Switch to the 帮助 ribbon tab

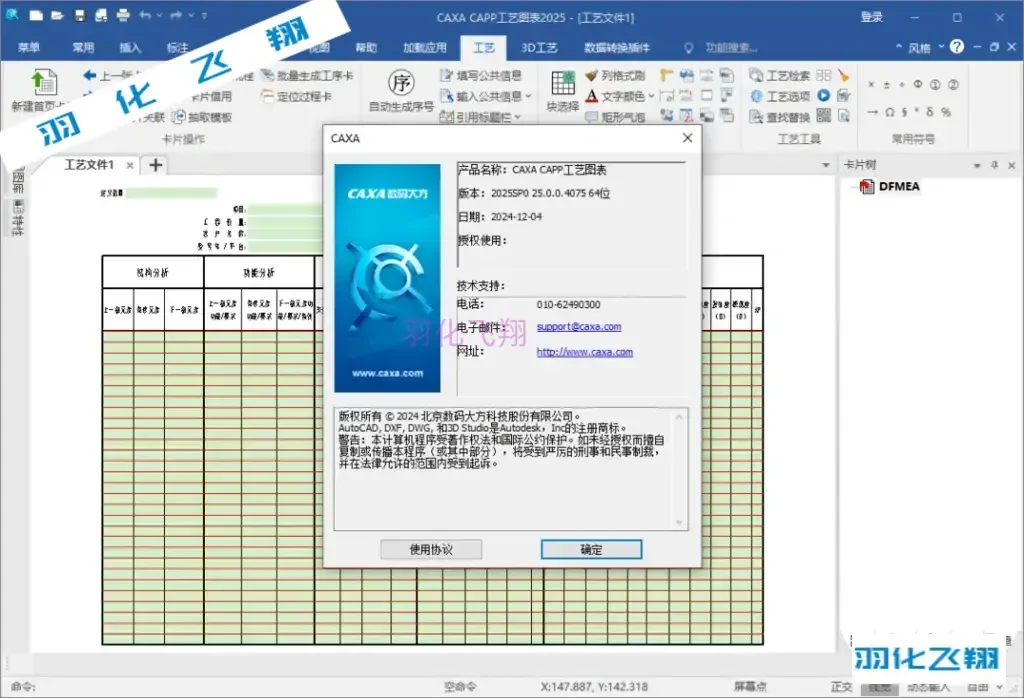(366, 47)
